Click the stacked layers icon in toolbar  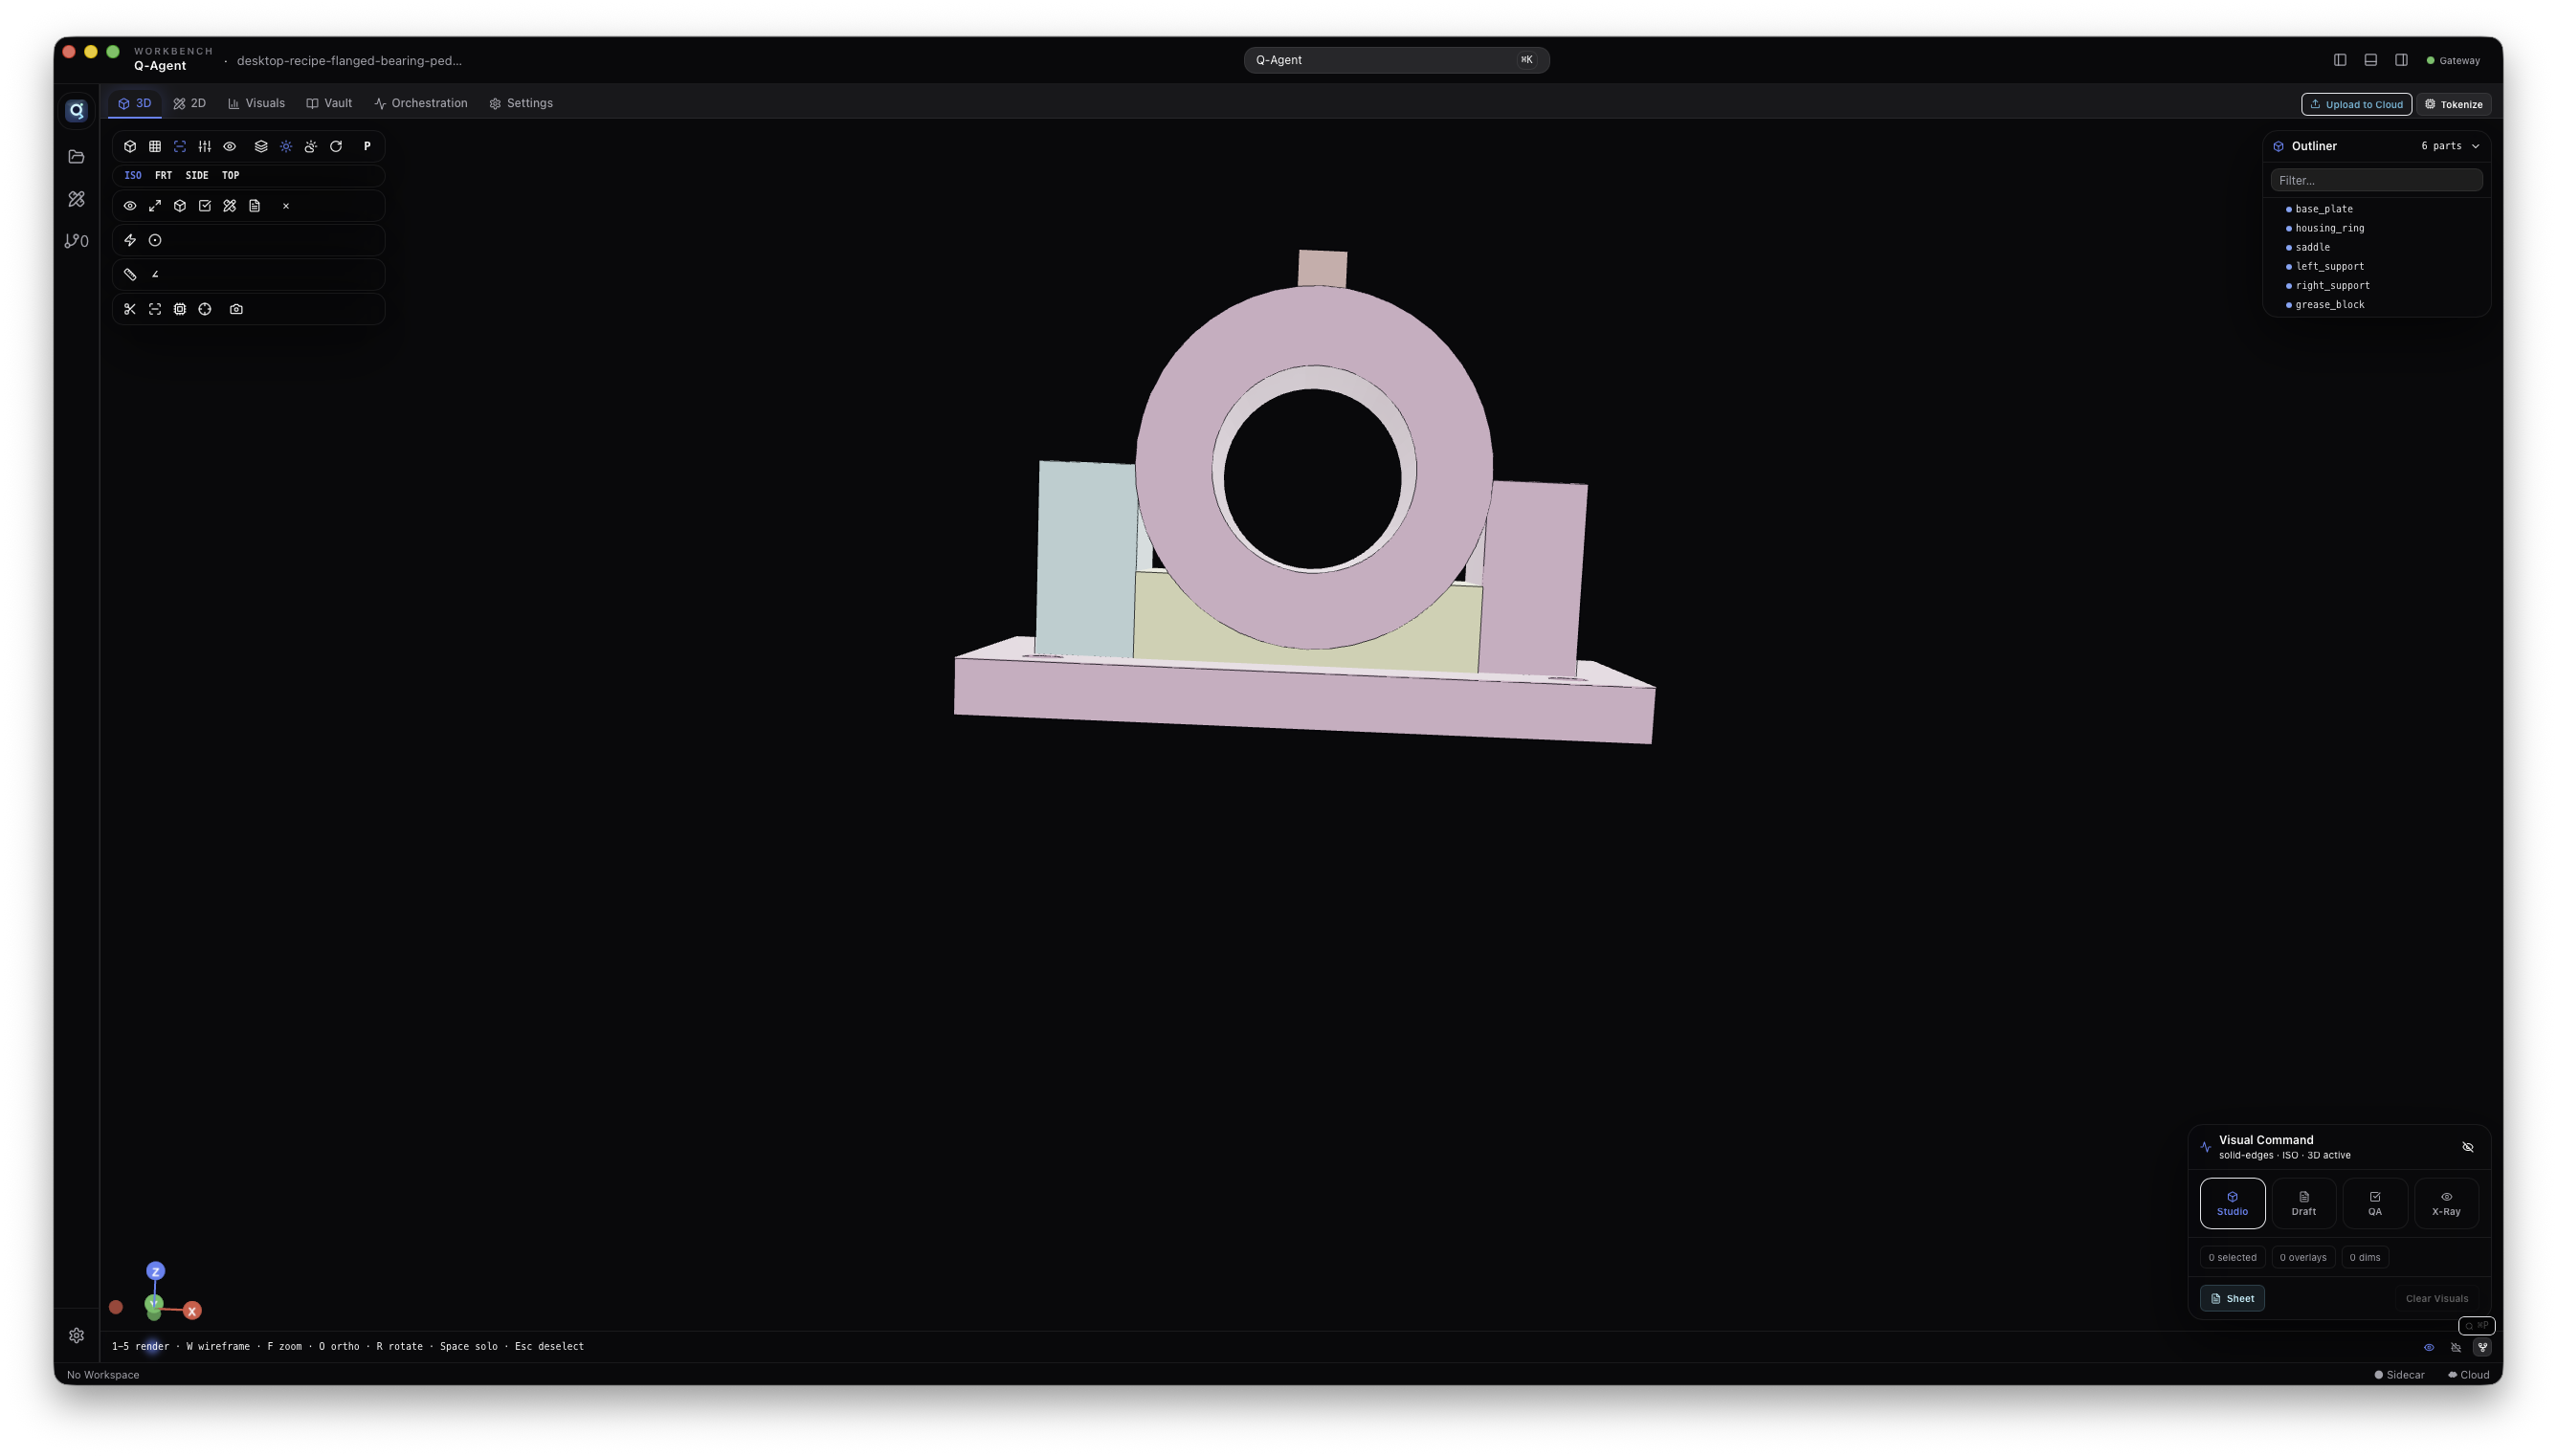pos(261,146)
